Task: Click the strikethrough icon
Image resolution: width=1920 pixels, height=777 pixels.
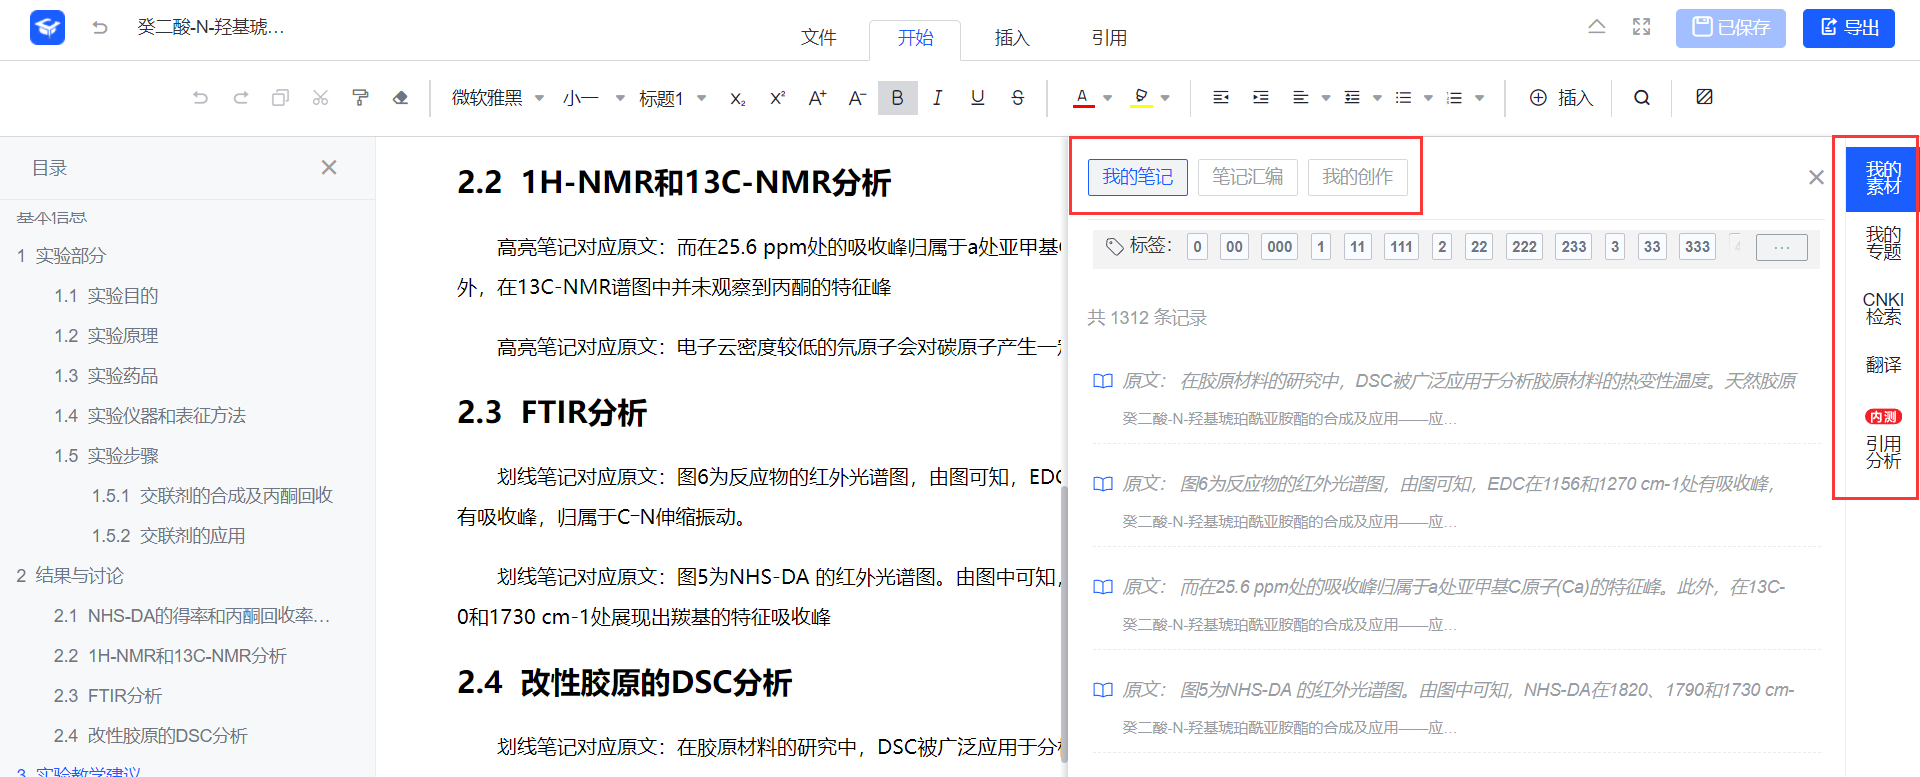Action: tap(1017, 98)
